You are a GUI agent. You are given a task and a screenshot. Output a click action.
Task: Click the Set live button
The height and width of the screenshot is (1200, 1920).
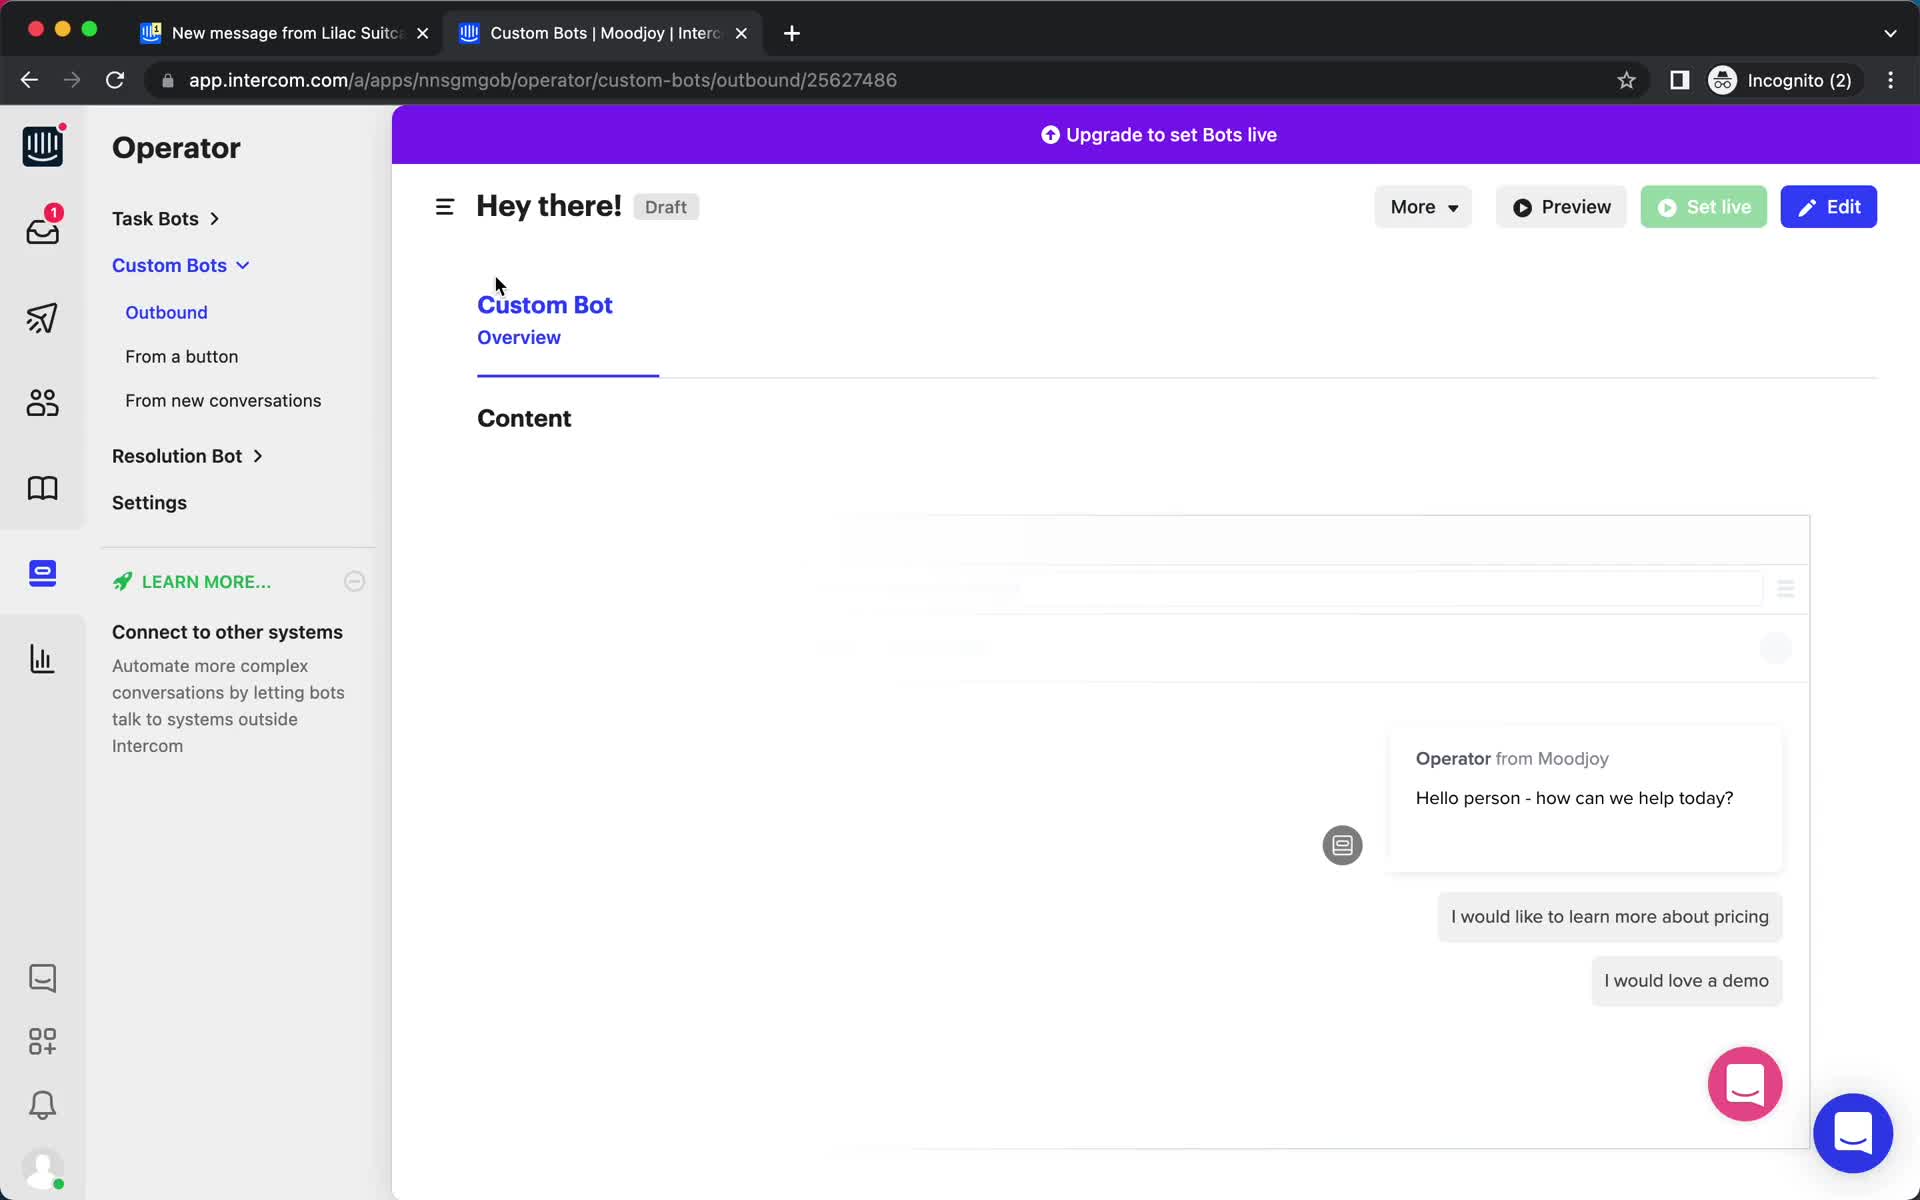[x=1703, y=207]
